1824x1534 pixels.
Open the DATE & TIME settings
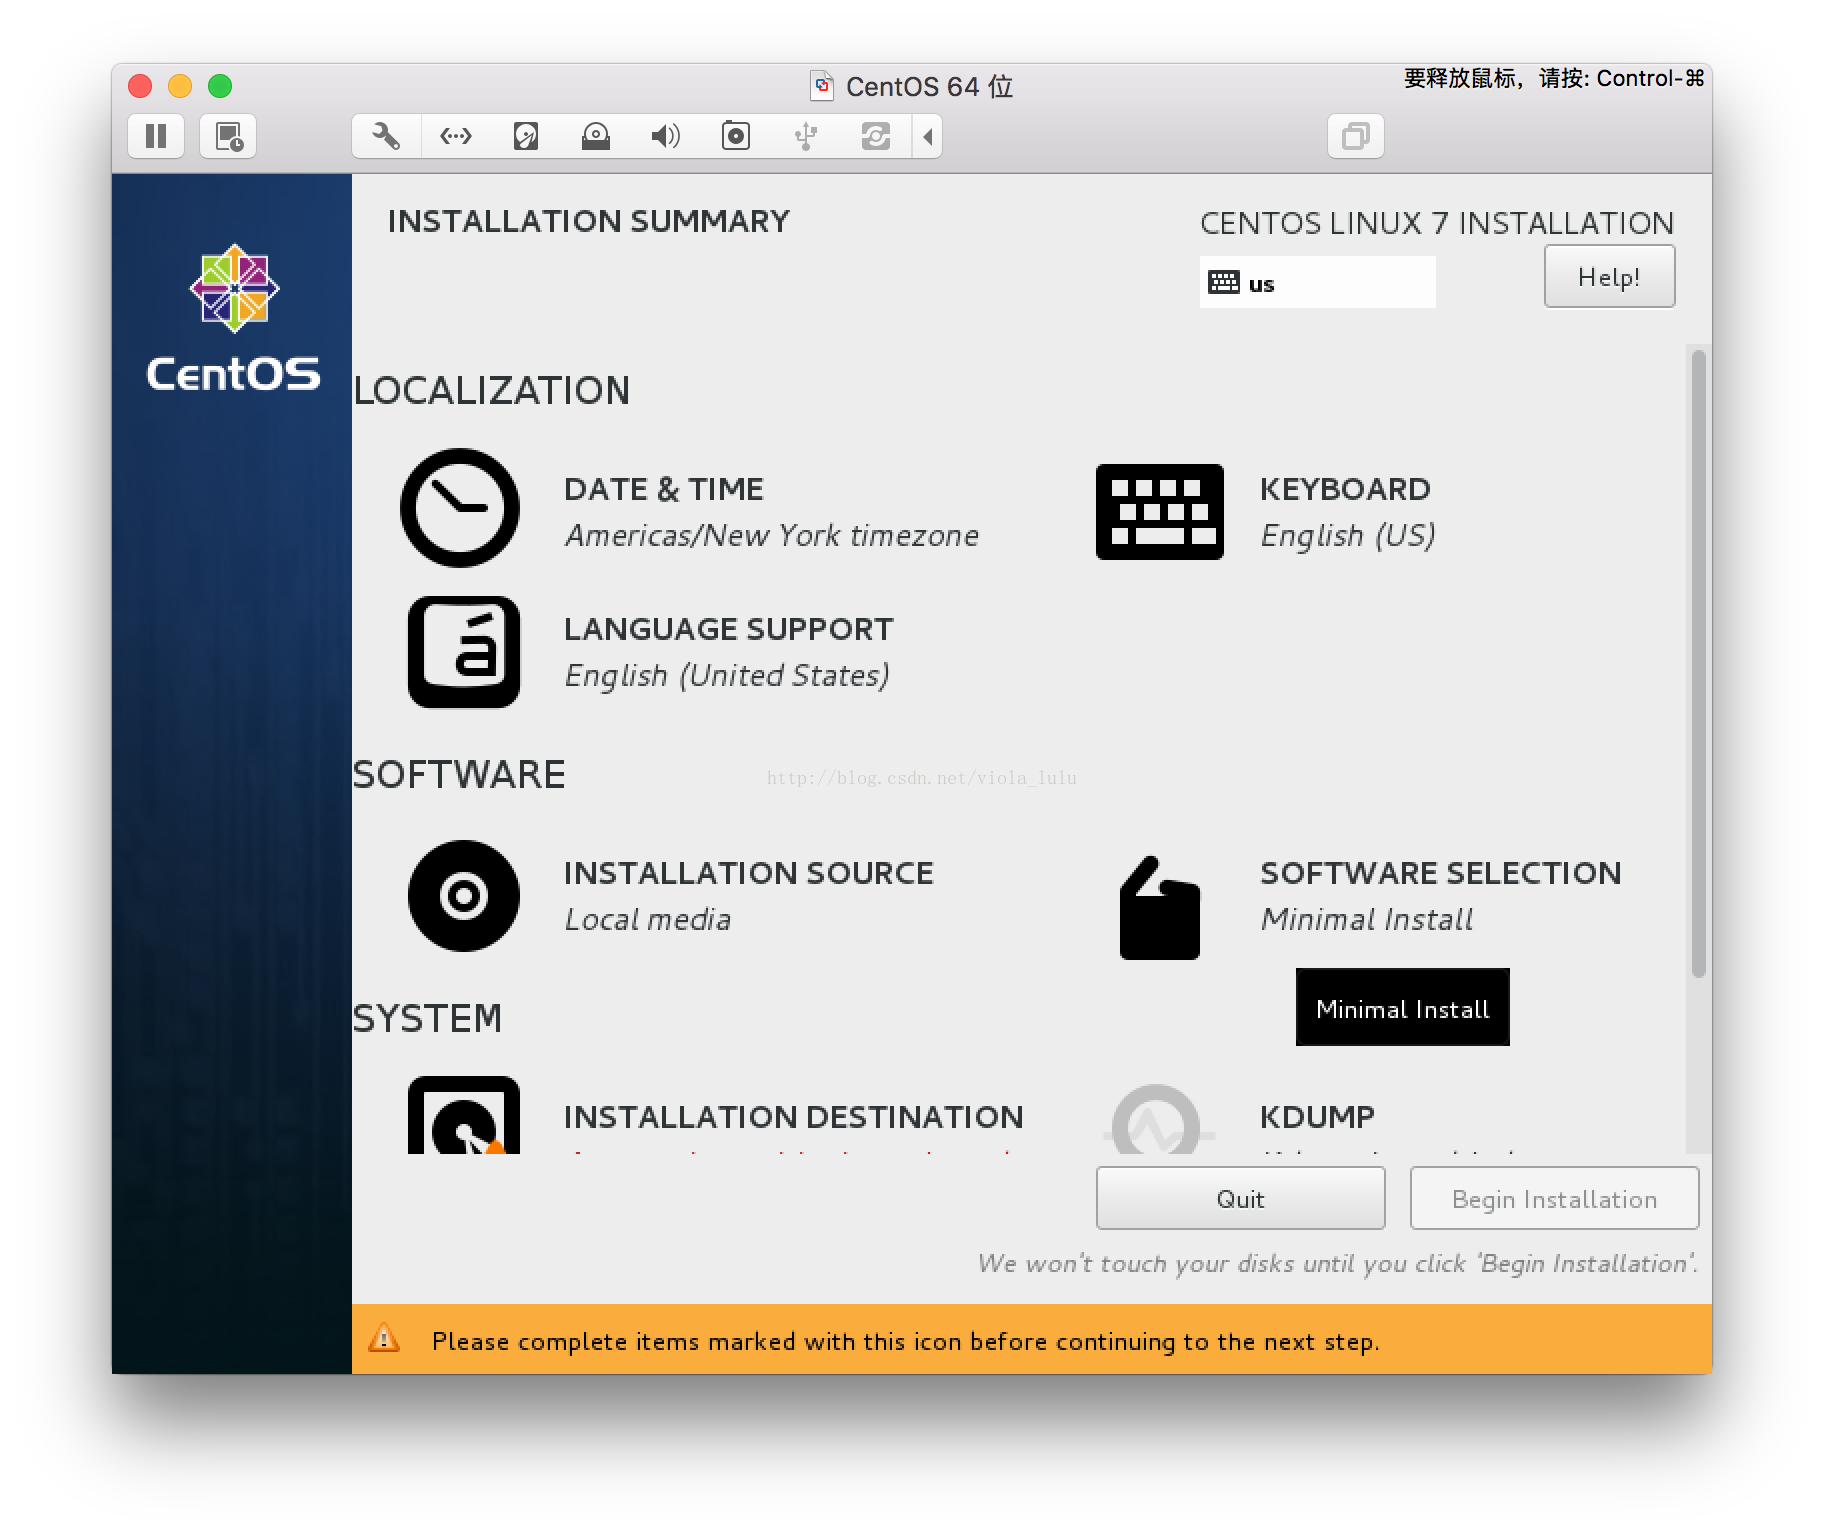click(663, 489)
